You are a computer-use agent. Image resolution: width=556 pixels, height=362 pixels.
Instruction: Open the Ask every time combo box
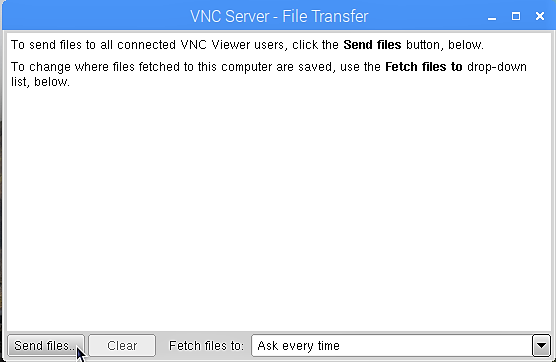401,345
